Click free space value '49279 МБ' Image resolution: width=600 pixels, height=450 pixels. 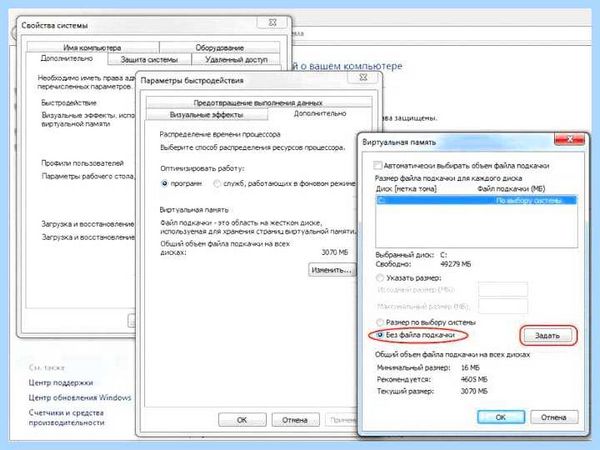click(456, 264)
